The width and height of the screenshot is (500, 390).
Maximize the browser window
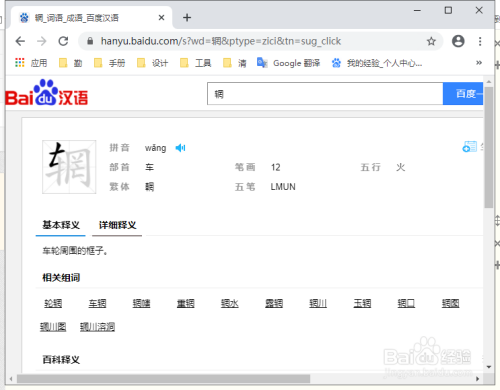click(x=448, y=11)
